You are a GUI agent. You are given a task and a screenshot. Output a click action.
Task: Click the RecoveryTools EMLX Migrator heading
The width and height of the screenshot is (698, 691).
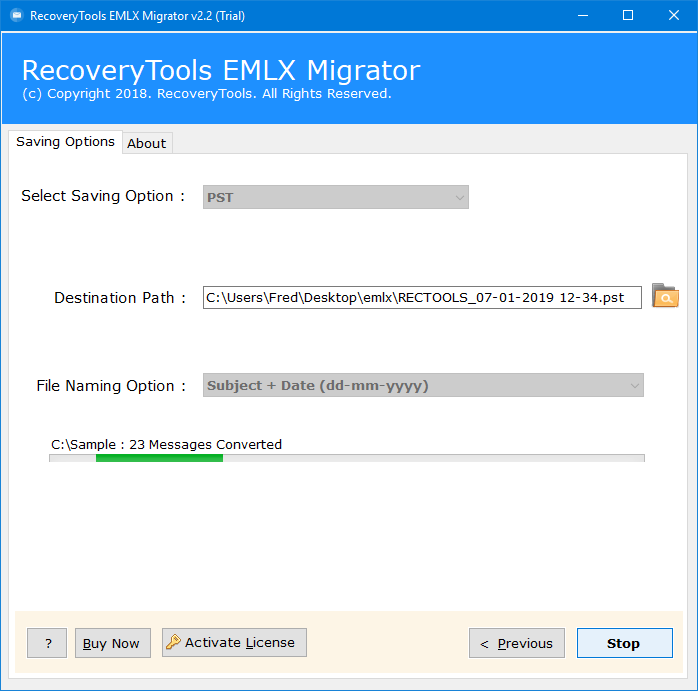(221, 70)
